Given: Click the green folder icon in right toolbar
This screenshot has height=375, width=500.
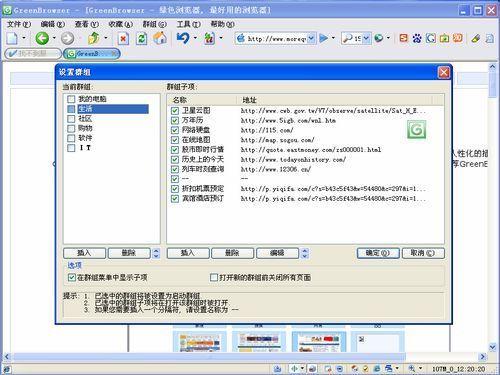Looking at the screenshot, I should pyautogui.click(x=444, y=38).
